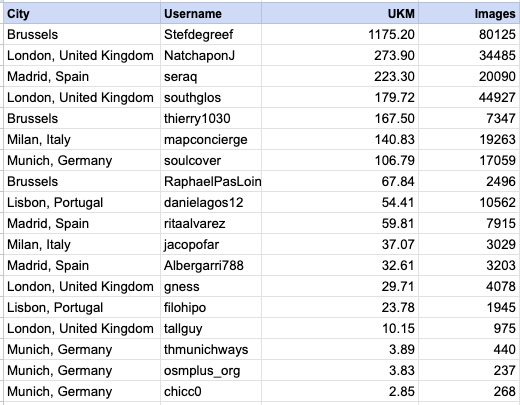520x405 pixels.
Task: Click the Albergarri788 username cell
Action: pyautogui.click(x=211, y=265)
